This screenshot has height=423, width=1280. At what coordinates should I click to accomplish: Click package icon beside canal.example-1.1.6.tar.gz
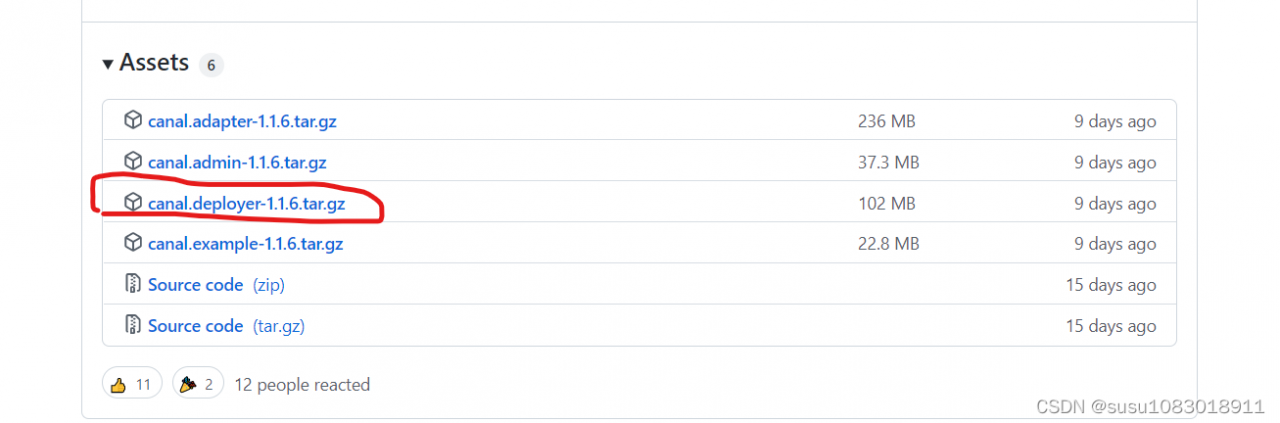coord(133,243)
